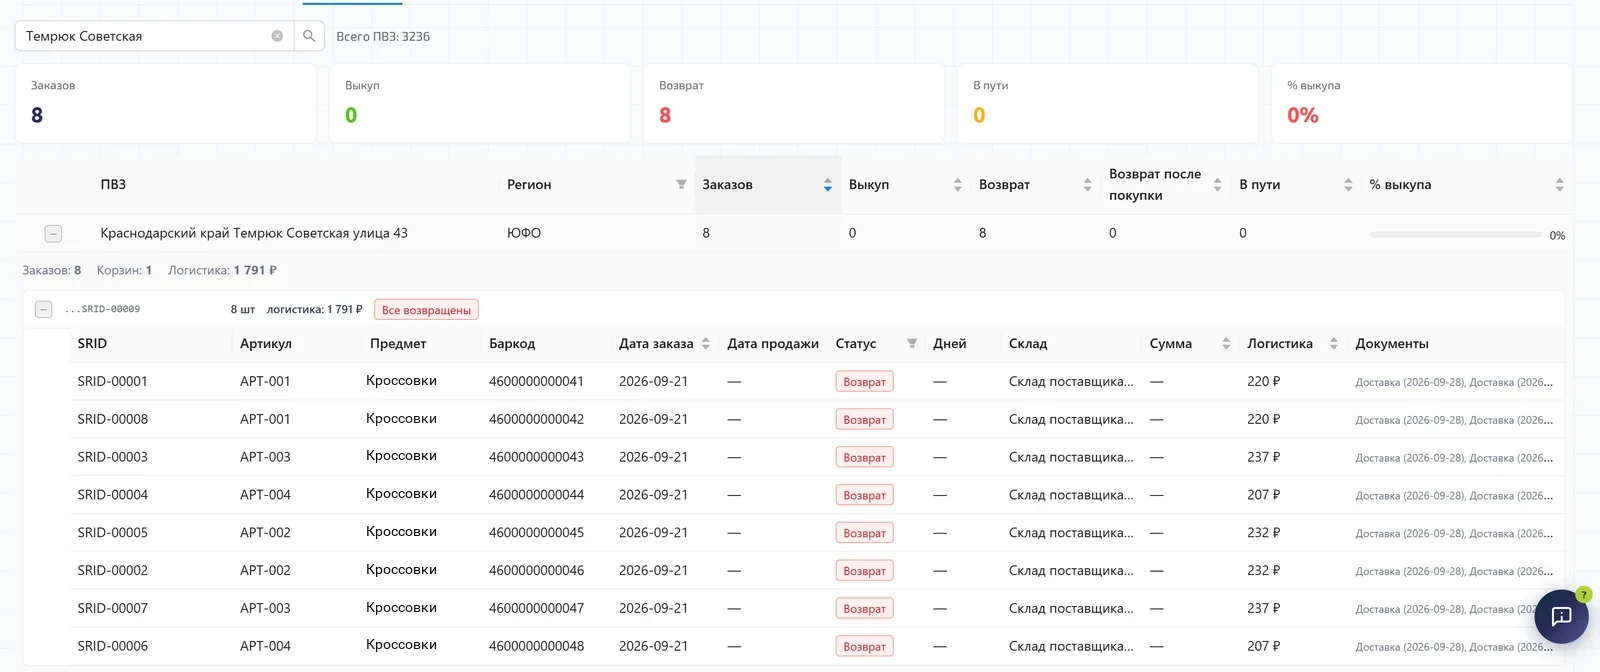Select the В пути summary card

[1108, 103]
